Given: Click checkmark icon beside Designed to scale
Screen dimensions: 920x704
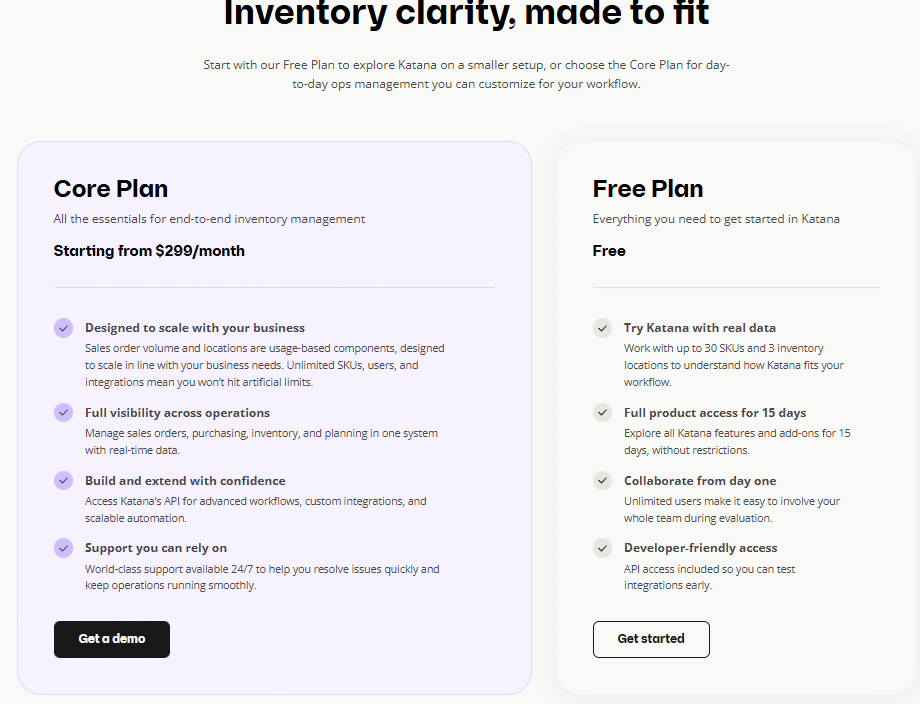Looking at the screenshot, I should pos(64,328).
